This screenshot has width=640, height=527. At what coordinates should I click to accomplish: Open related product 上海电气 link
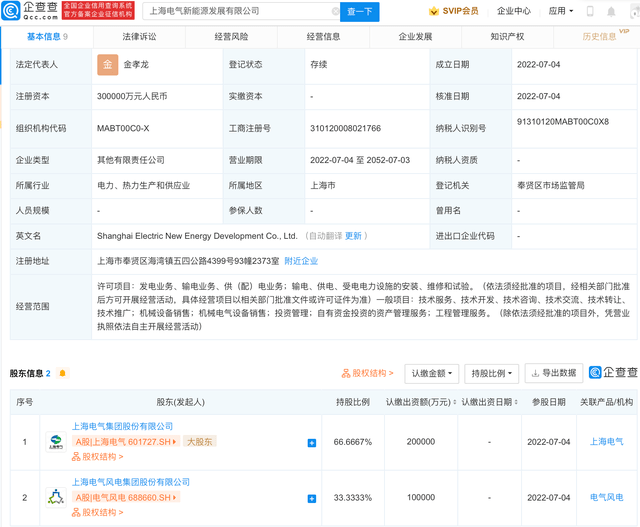tap(607, 442)
